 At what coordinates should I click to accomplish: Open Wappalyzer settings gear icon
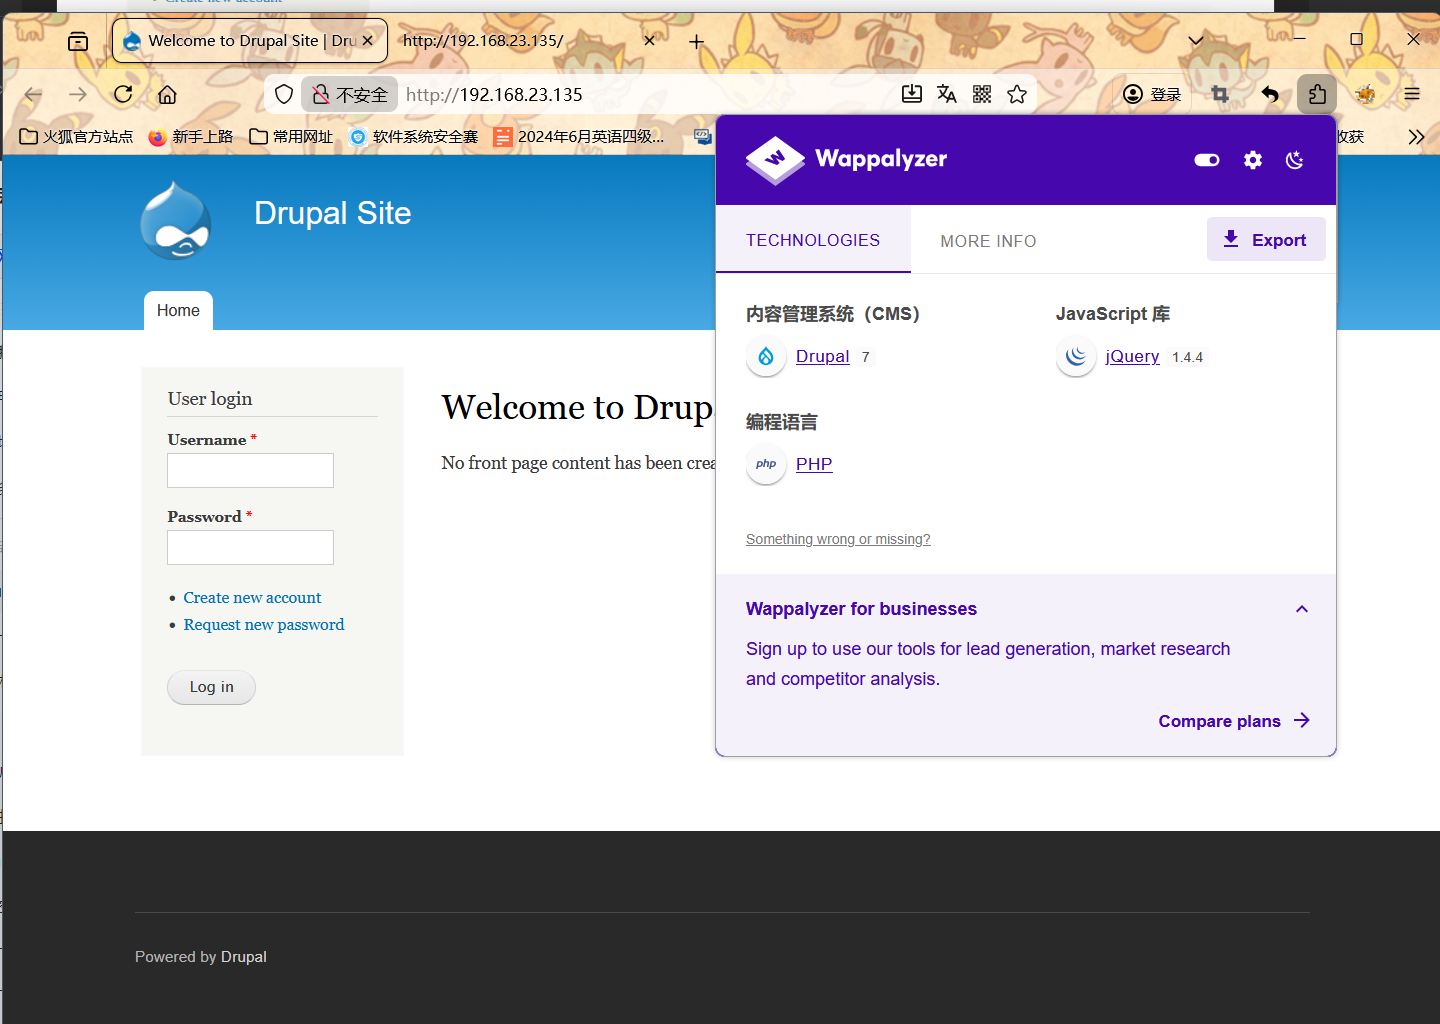[1252, 160]
